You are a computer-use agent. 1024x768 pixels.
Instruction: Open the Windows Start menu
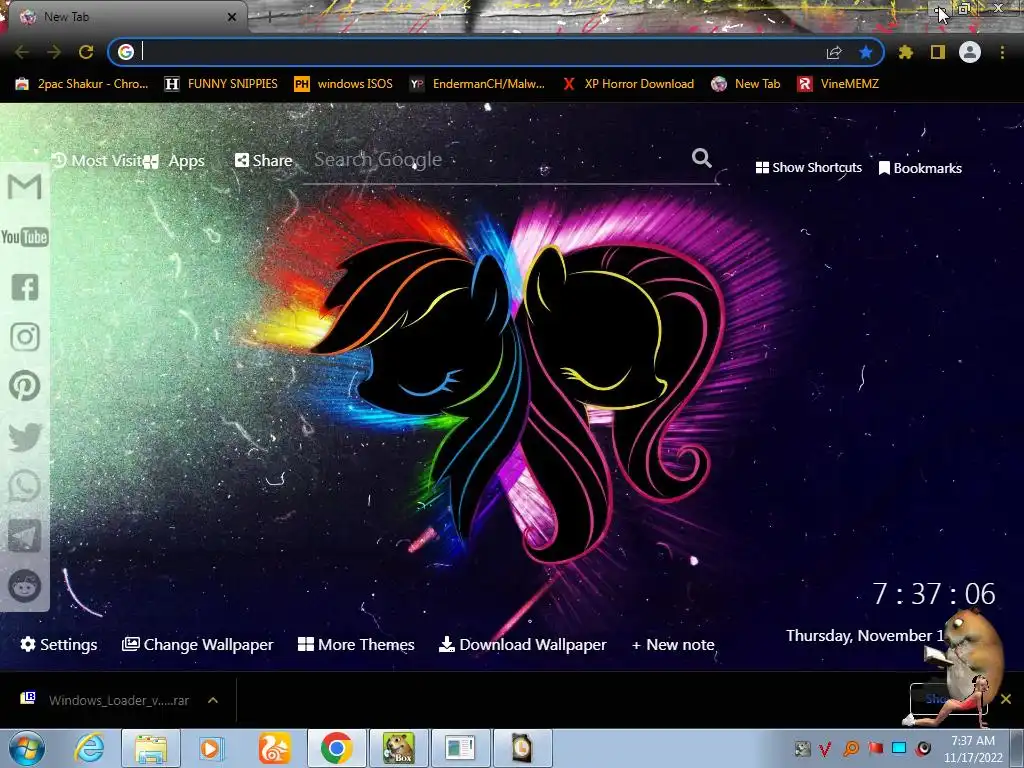(27, 749)
